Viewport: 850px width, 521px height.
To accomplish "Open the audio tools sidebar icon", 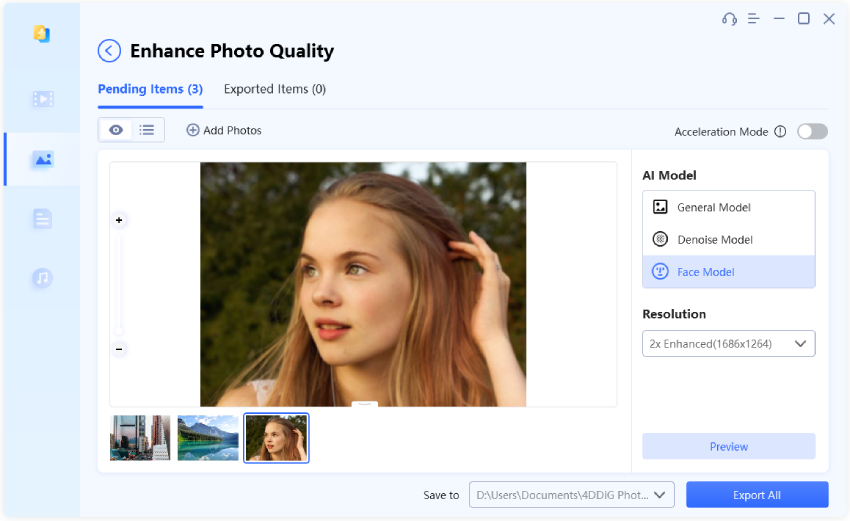I will (x=42, y=278).
